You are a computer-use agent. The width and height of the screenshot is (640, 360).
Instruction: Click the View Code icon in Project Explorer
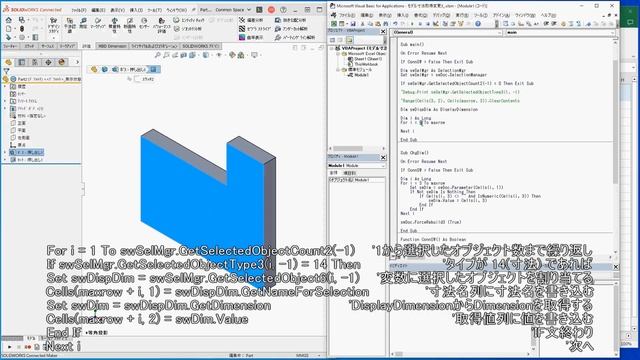(x=332, y=40)
